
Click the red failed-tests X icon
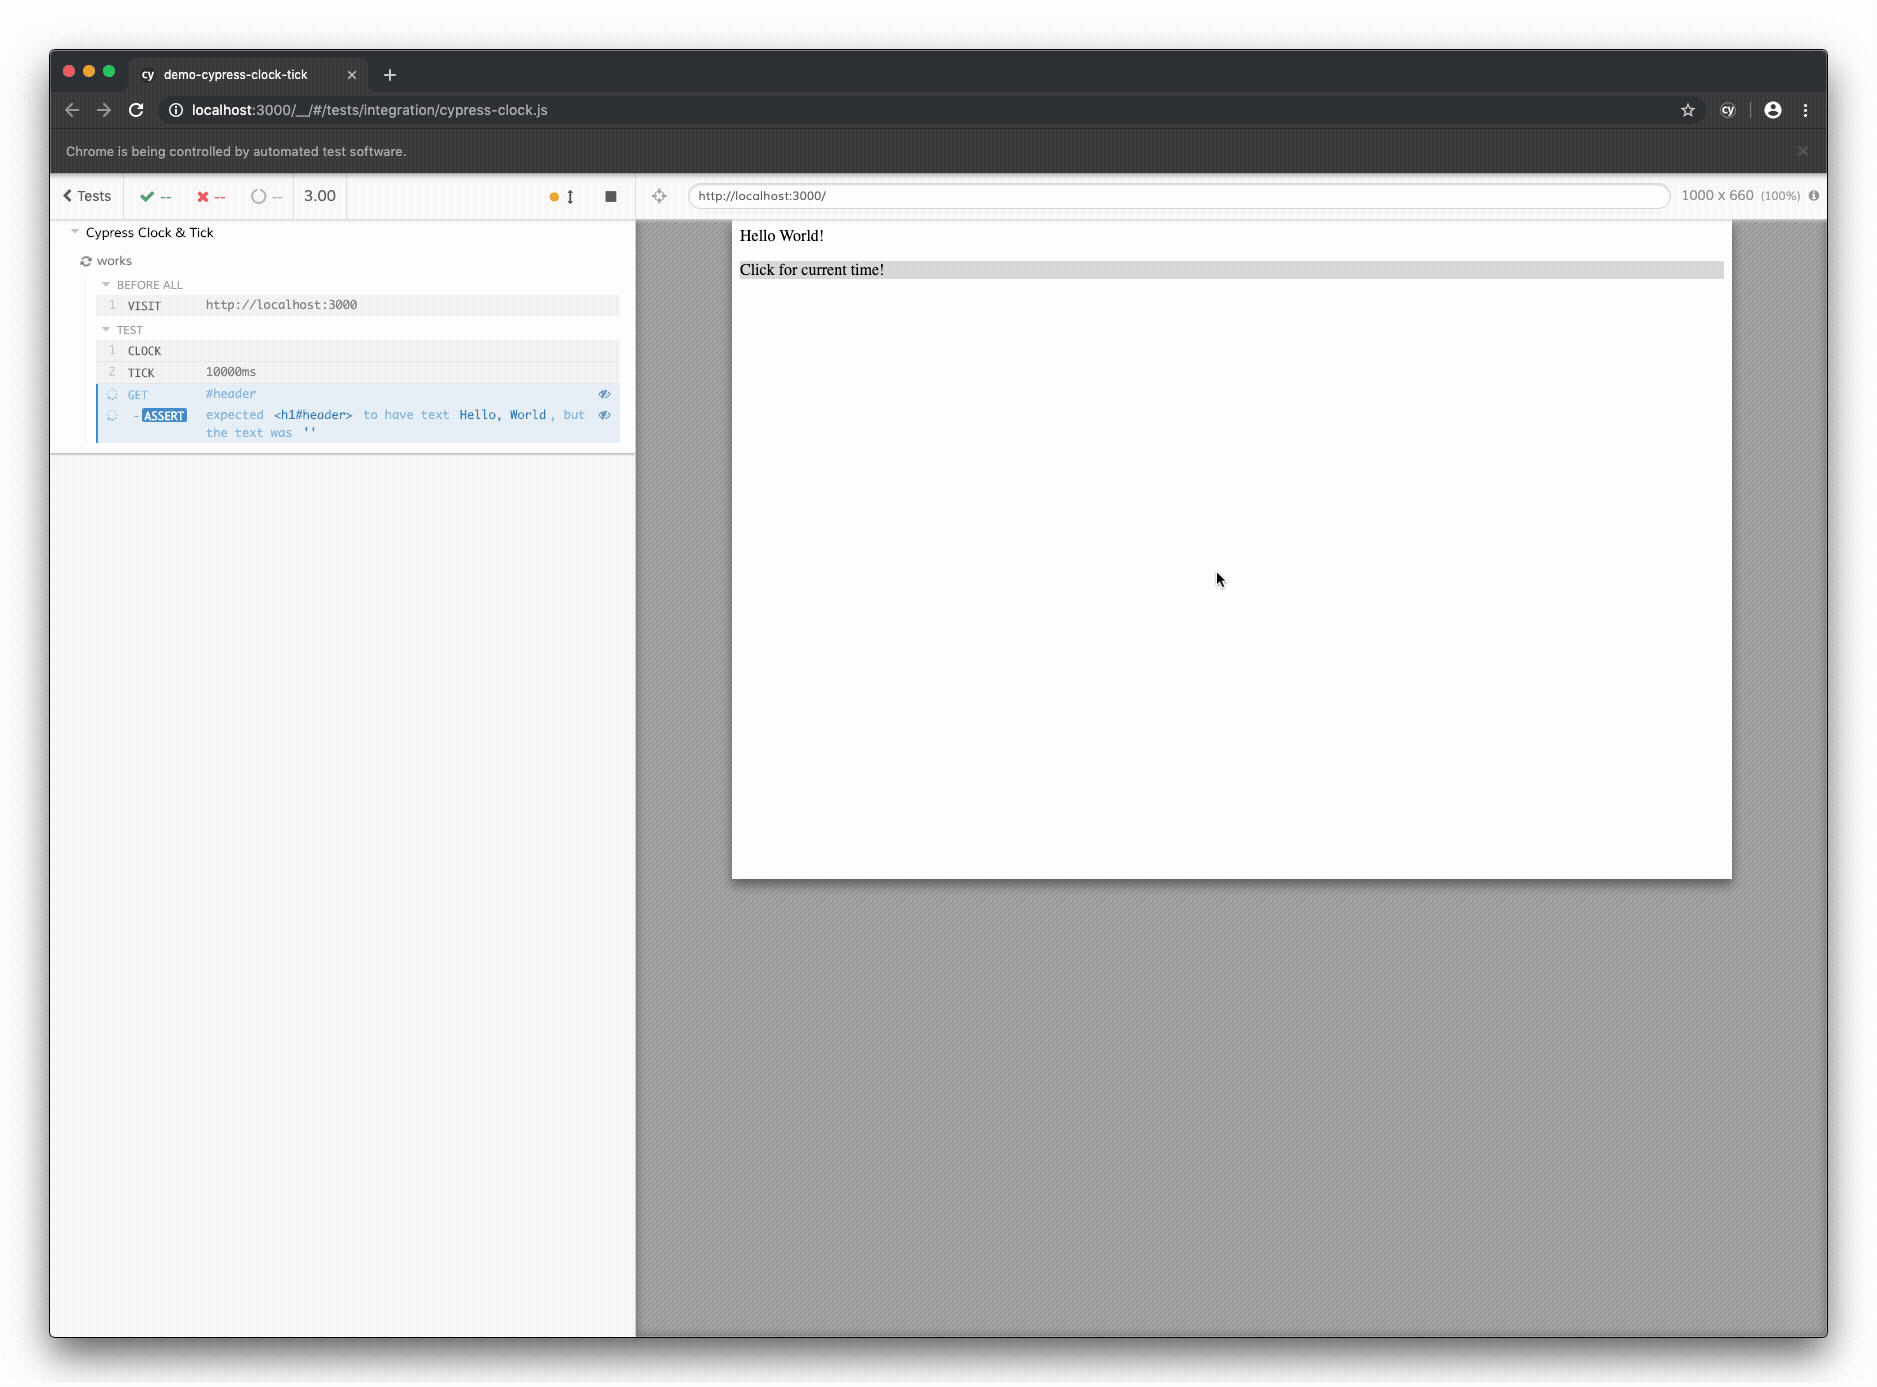pyautogui.click(x=203, y=196)
